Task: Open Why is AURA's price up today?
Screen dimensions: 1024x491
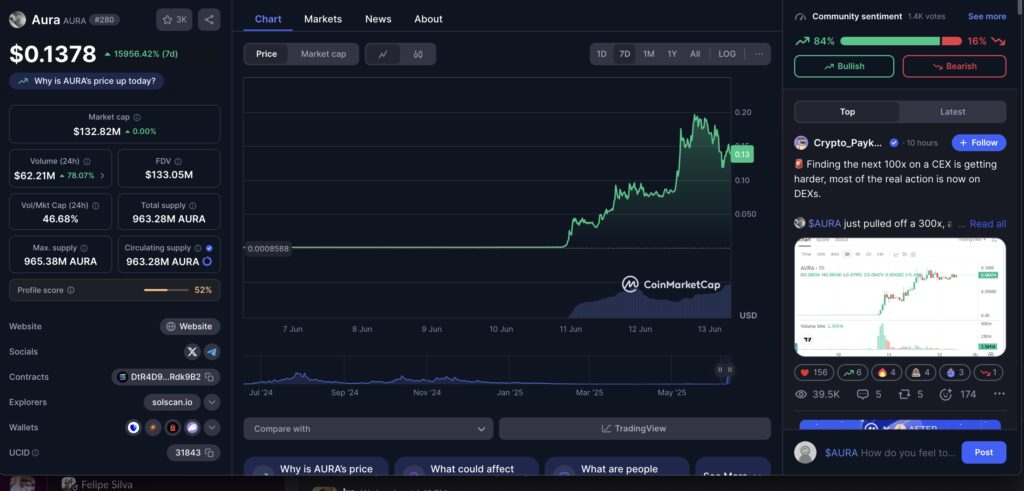Action: point(87,81)
